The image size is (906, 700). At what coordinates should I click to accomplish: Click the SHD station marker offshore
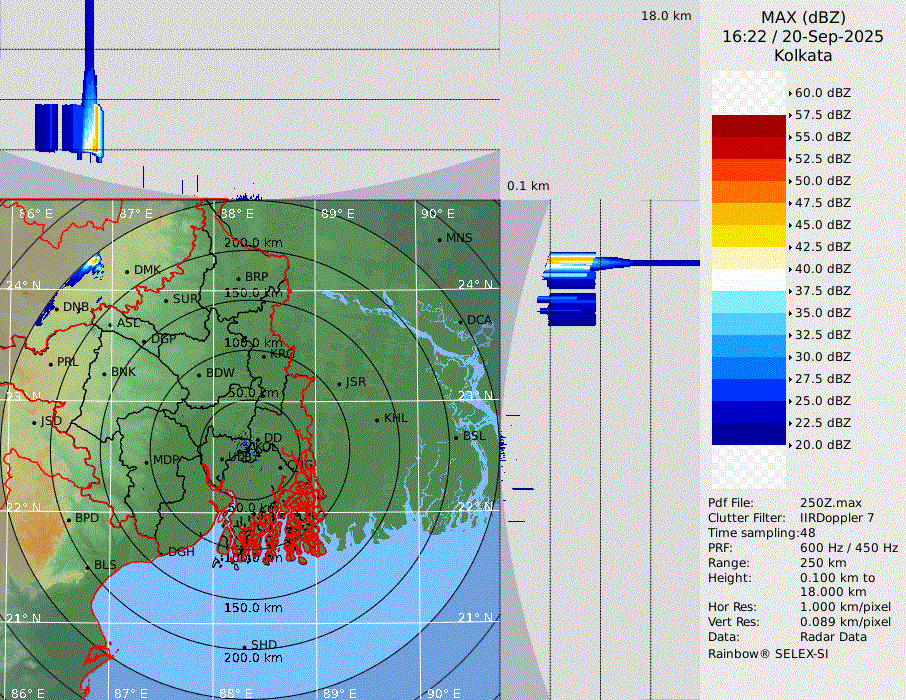pyautogui.click(x=244, y=646)
